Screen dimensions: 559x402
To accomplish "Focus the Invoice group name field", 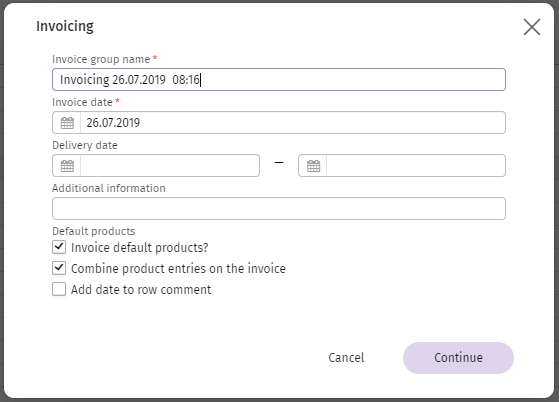I will [279, 79].
